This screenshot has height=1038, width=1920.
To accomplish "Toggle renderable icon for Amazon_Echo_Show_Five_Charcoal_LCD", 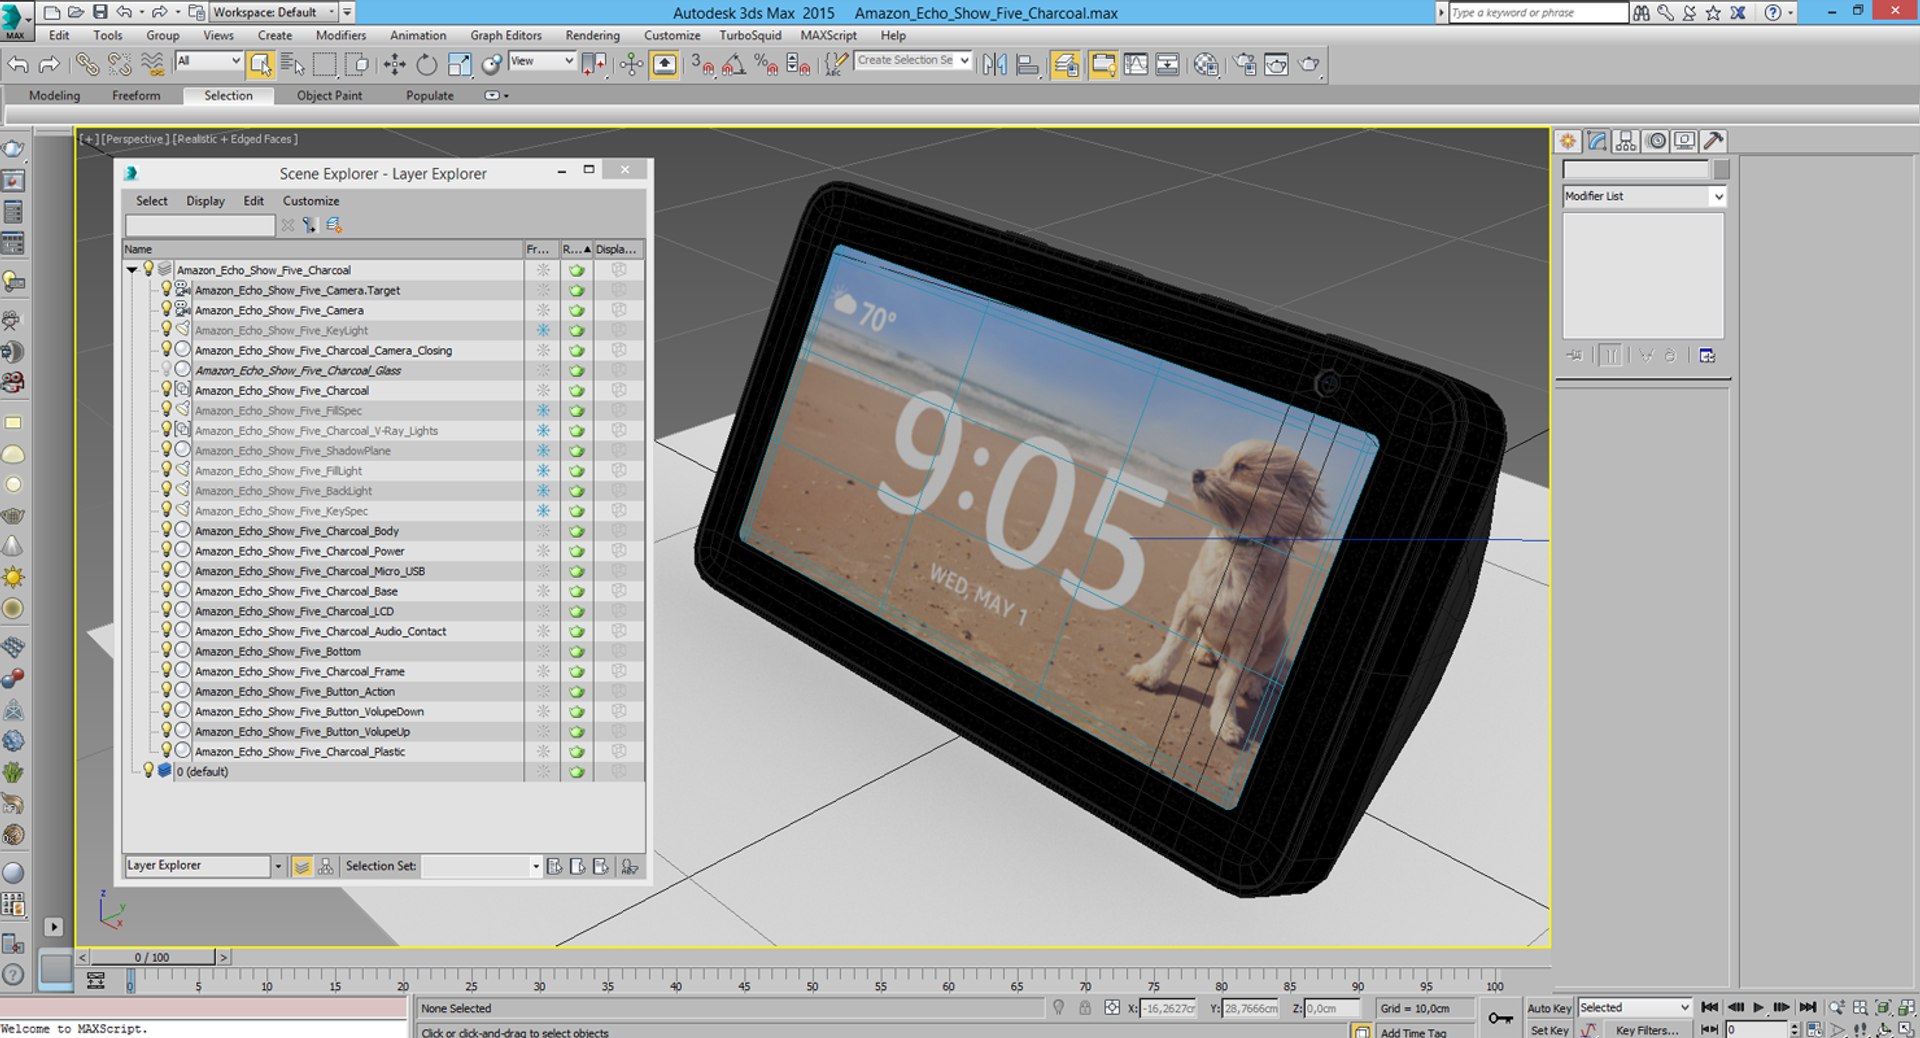I will (x=577, y=611).
